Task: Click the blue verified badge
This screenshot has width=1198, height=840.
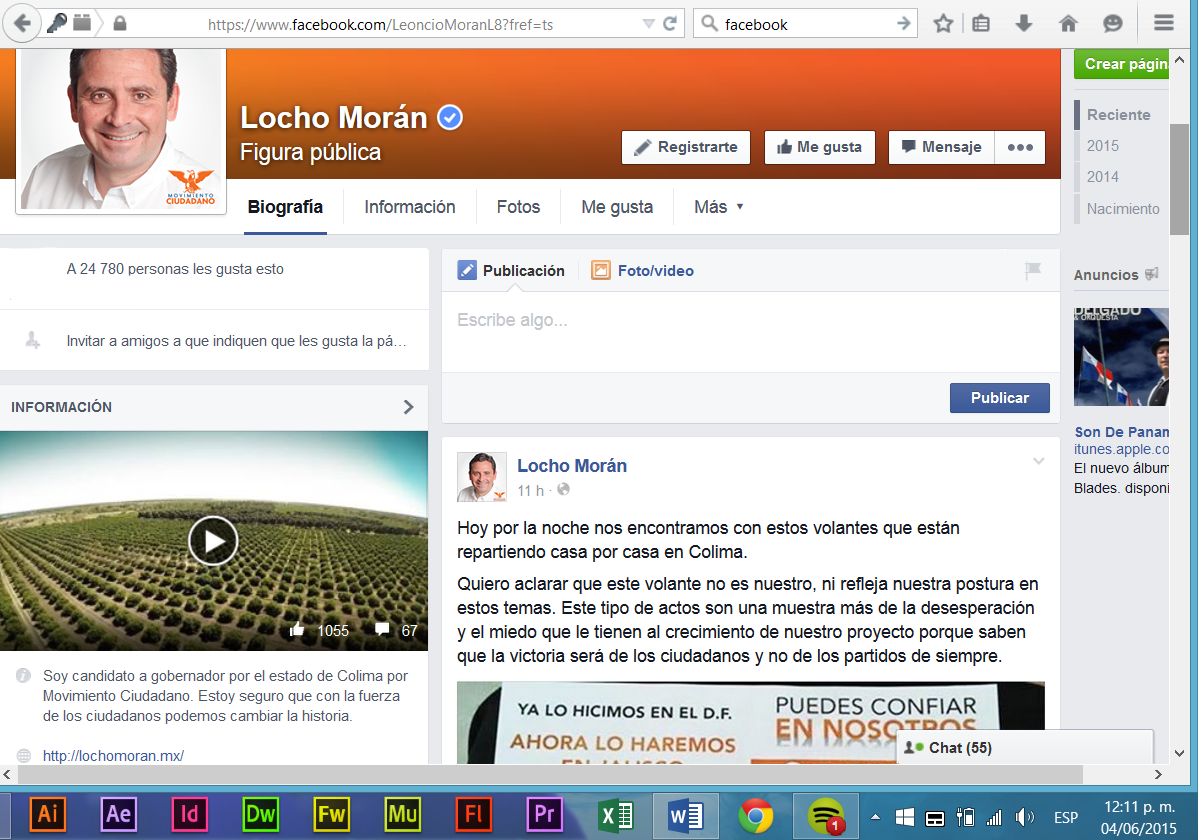Action: tap(450, 118)
